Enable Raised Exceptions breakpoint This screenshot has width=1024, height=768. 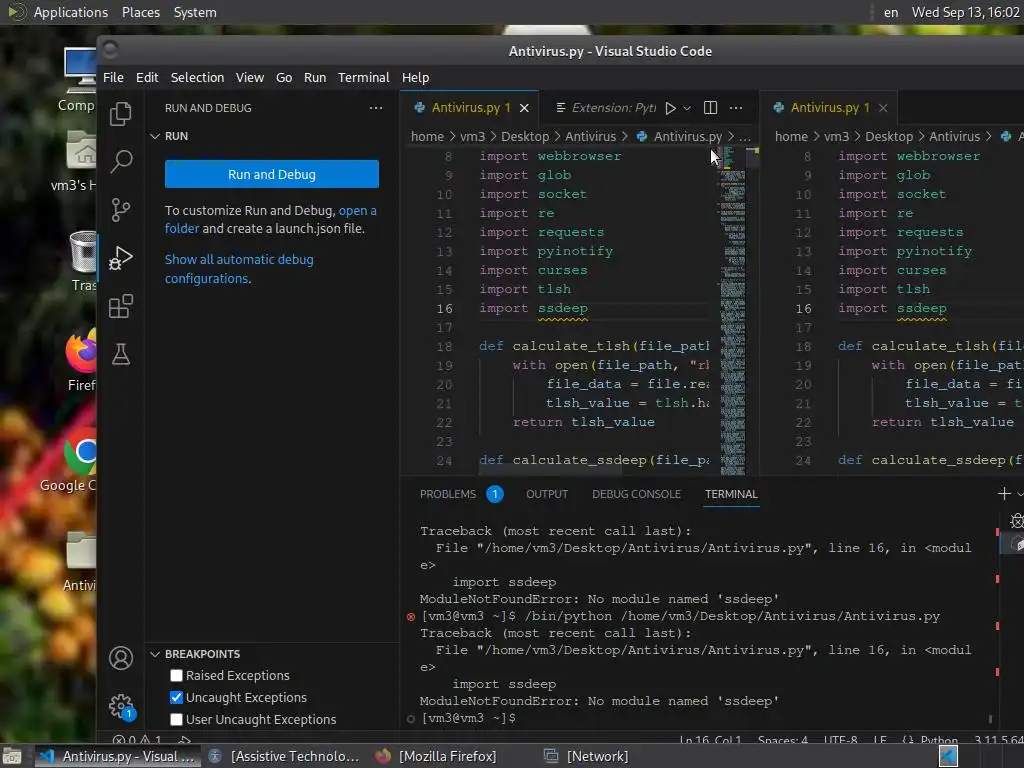[x=176, y=675]
